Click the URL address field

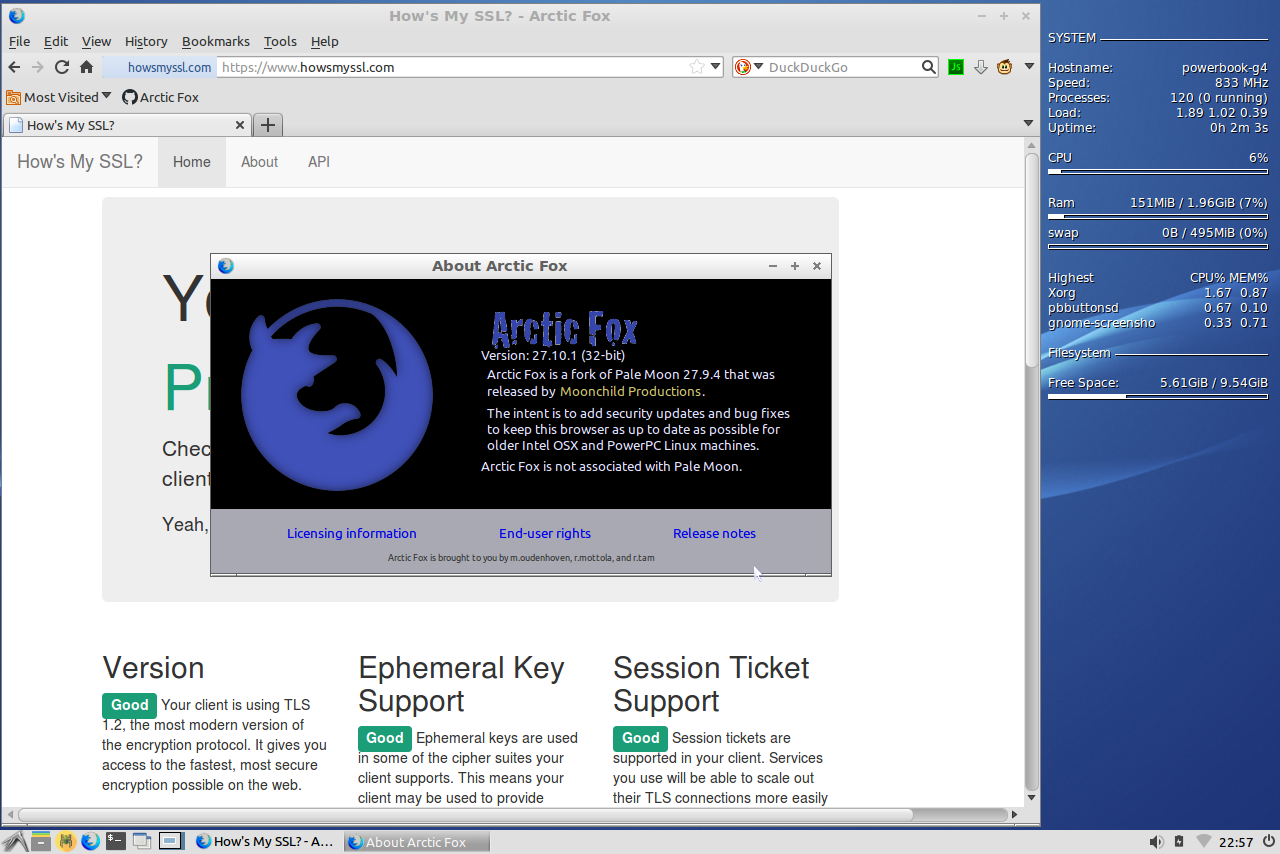[455, 67]
